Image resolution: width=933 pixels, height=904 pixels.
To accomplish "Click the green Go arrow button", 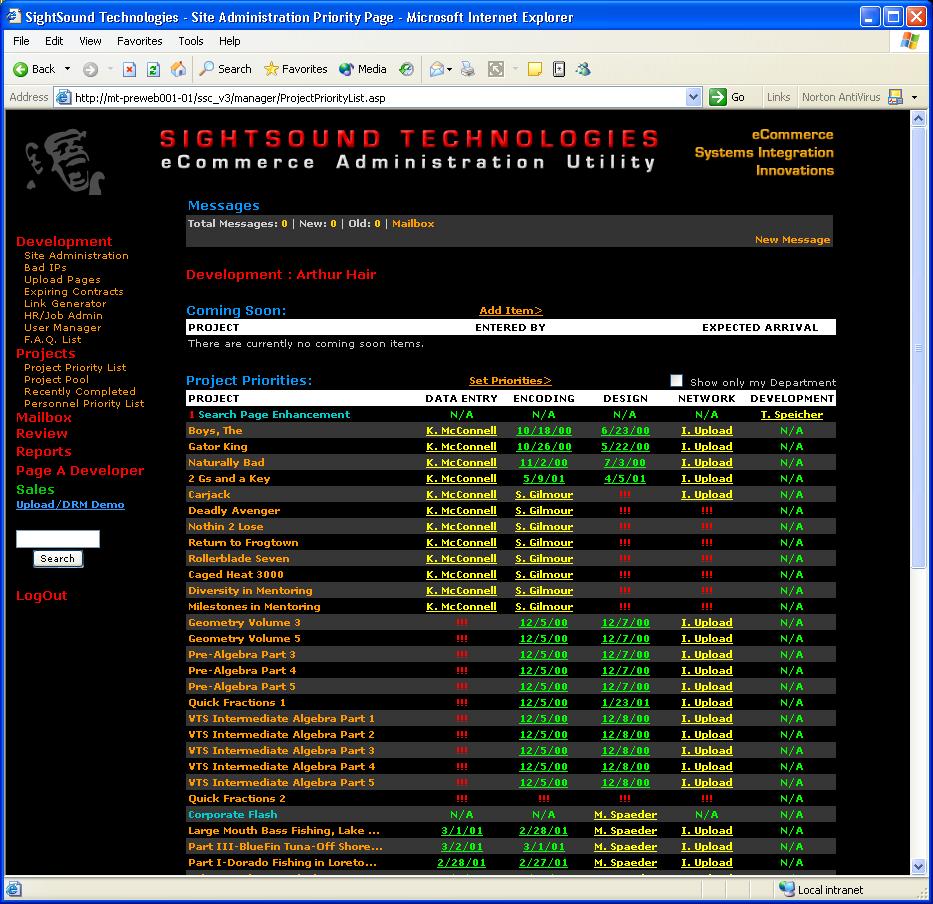I will [x=718, y=97].
